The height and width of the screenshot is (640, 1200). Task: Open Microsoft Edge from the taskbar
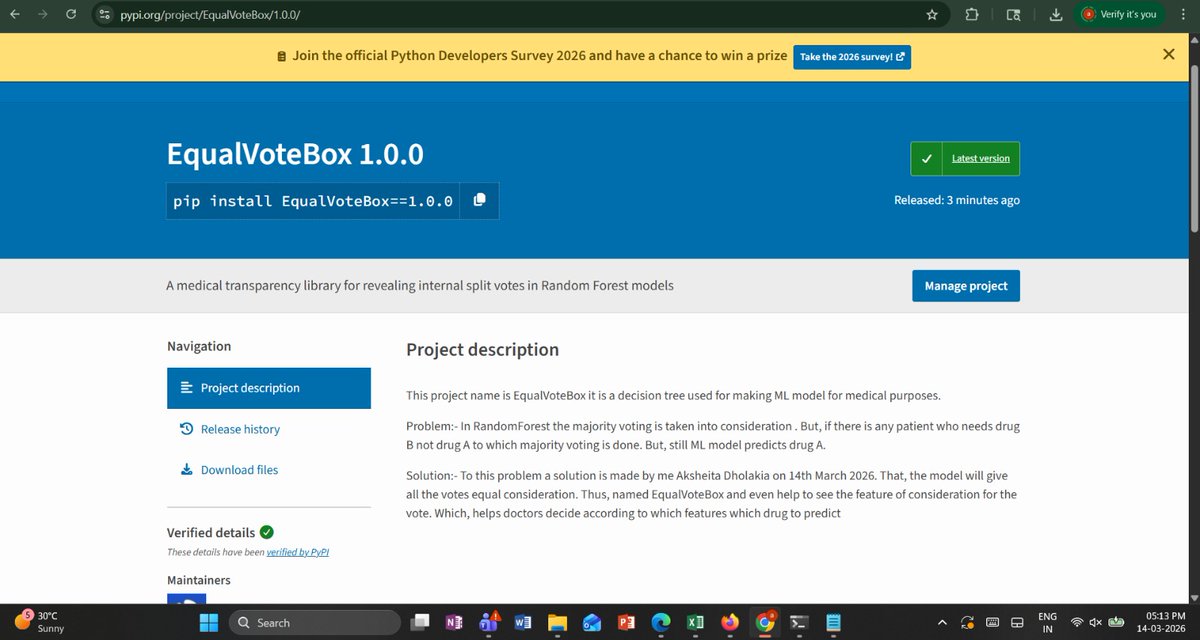tap(661, 623)
